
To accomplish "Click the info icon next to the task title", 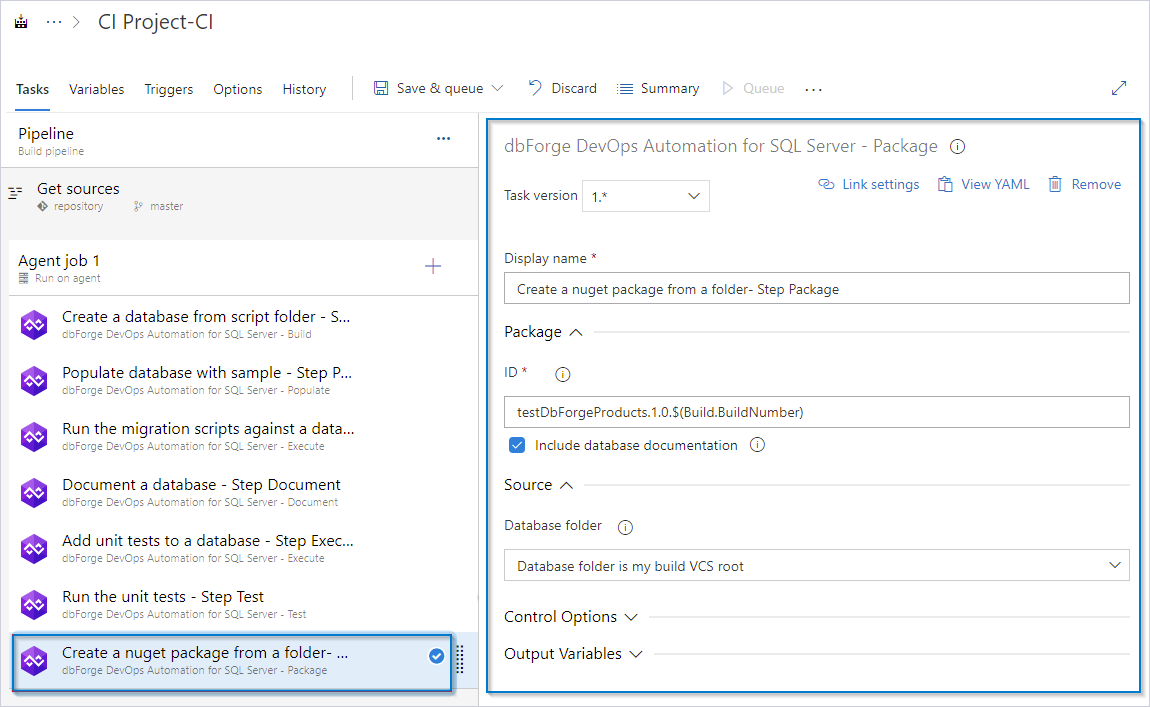I will 957,147.
